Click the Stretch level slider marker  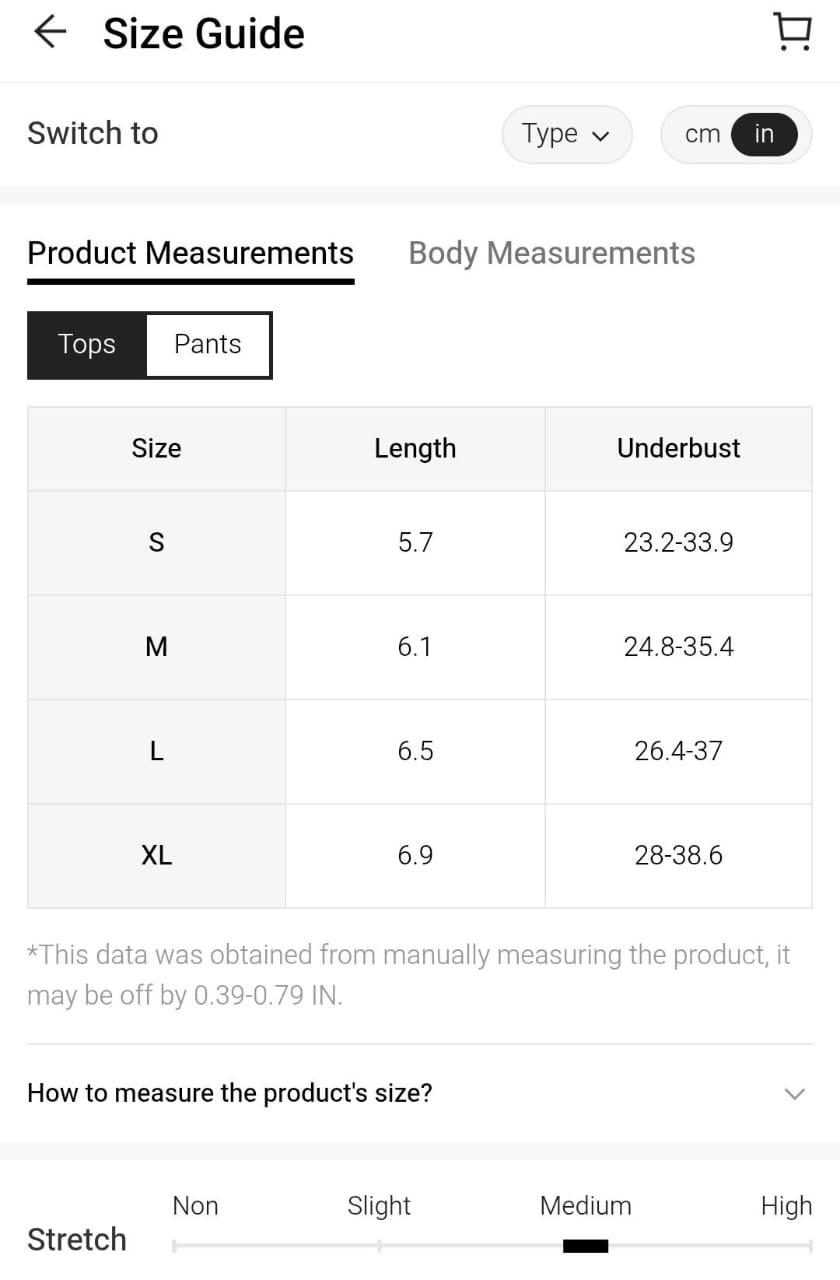[585, 1246]
